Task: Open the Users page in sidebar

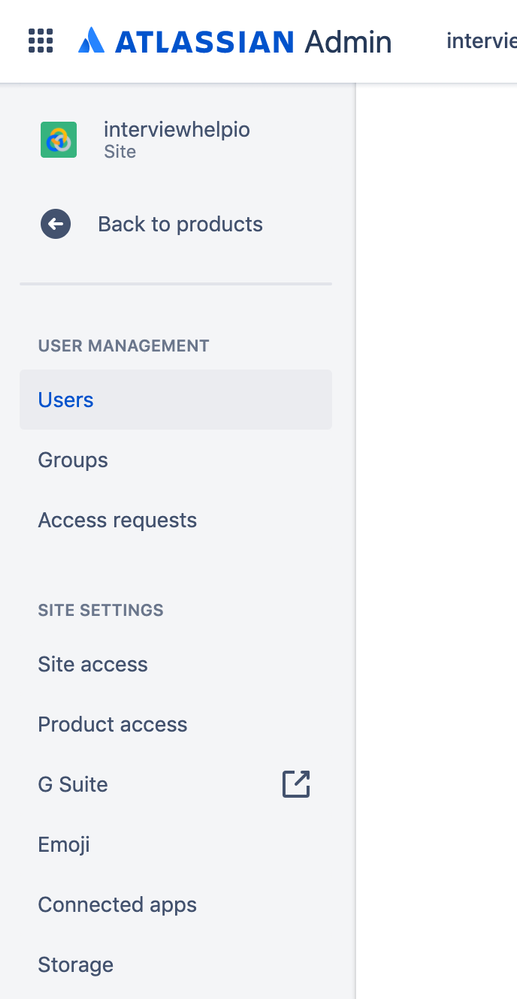Action: tap(176, 399)
